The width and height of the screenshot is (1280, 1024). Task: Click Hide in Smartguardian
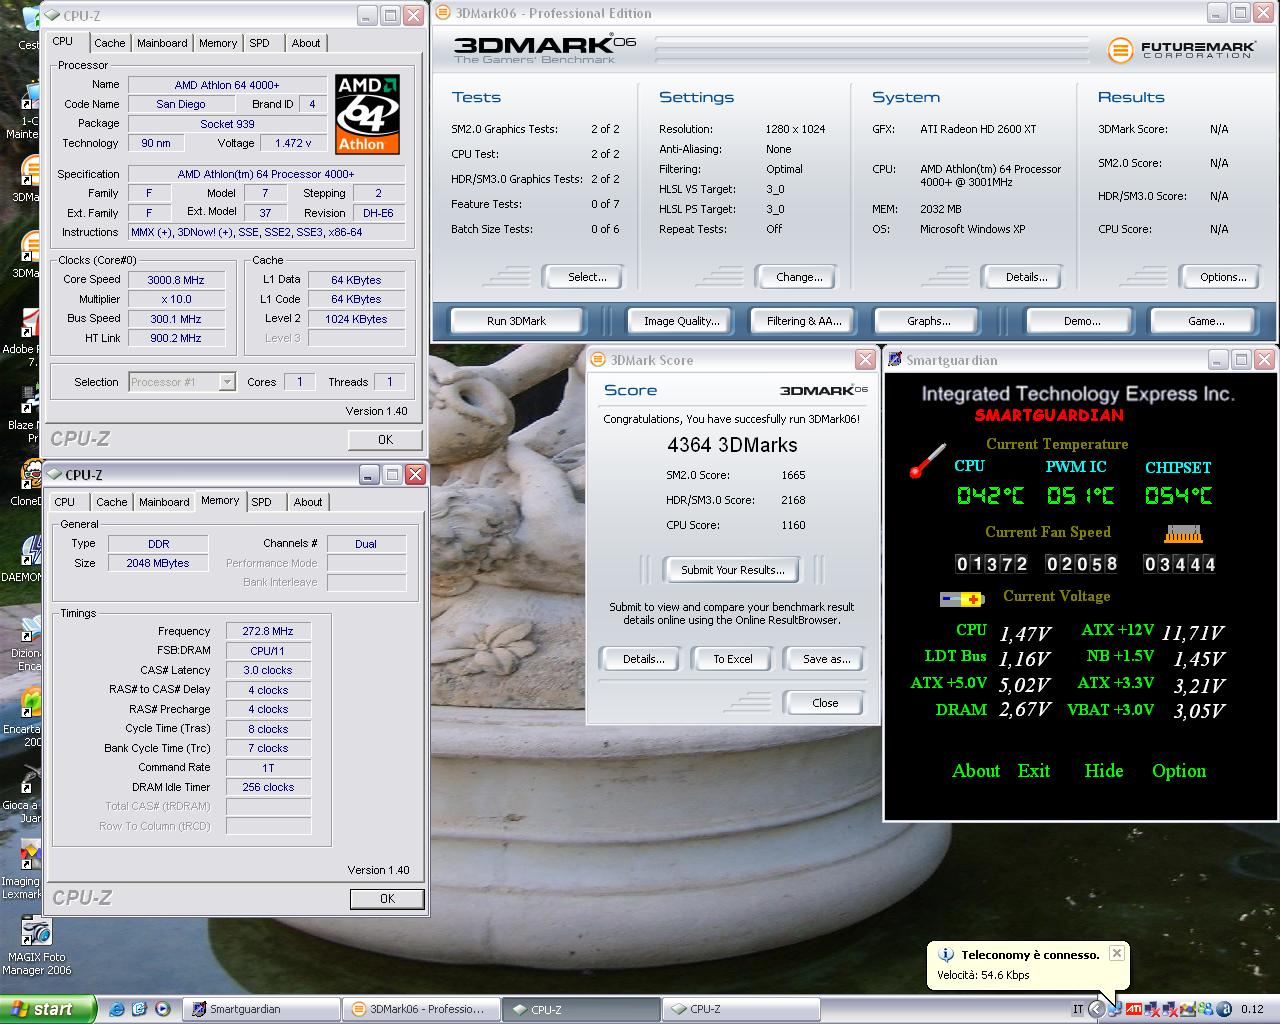pyautogui.click(x=1104, y=771)
